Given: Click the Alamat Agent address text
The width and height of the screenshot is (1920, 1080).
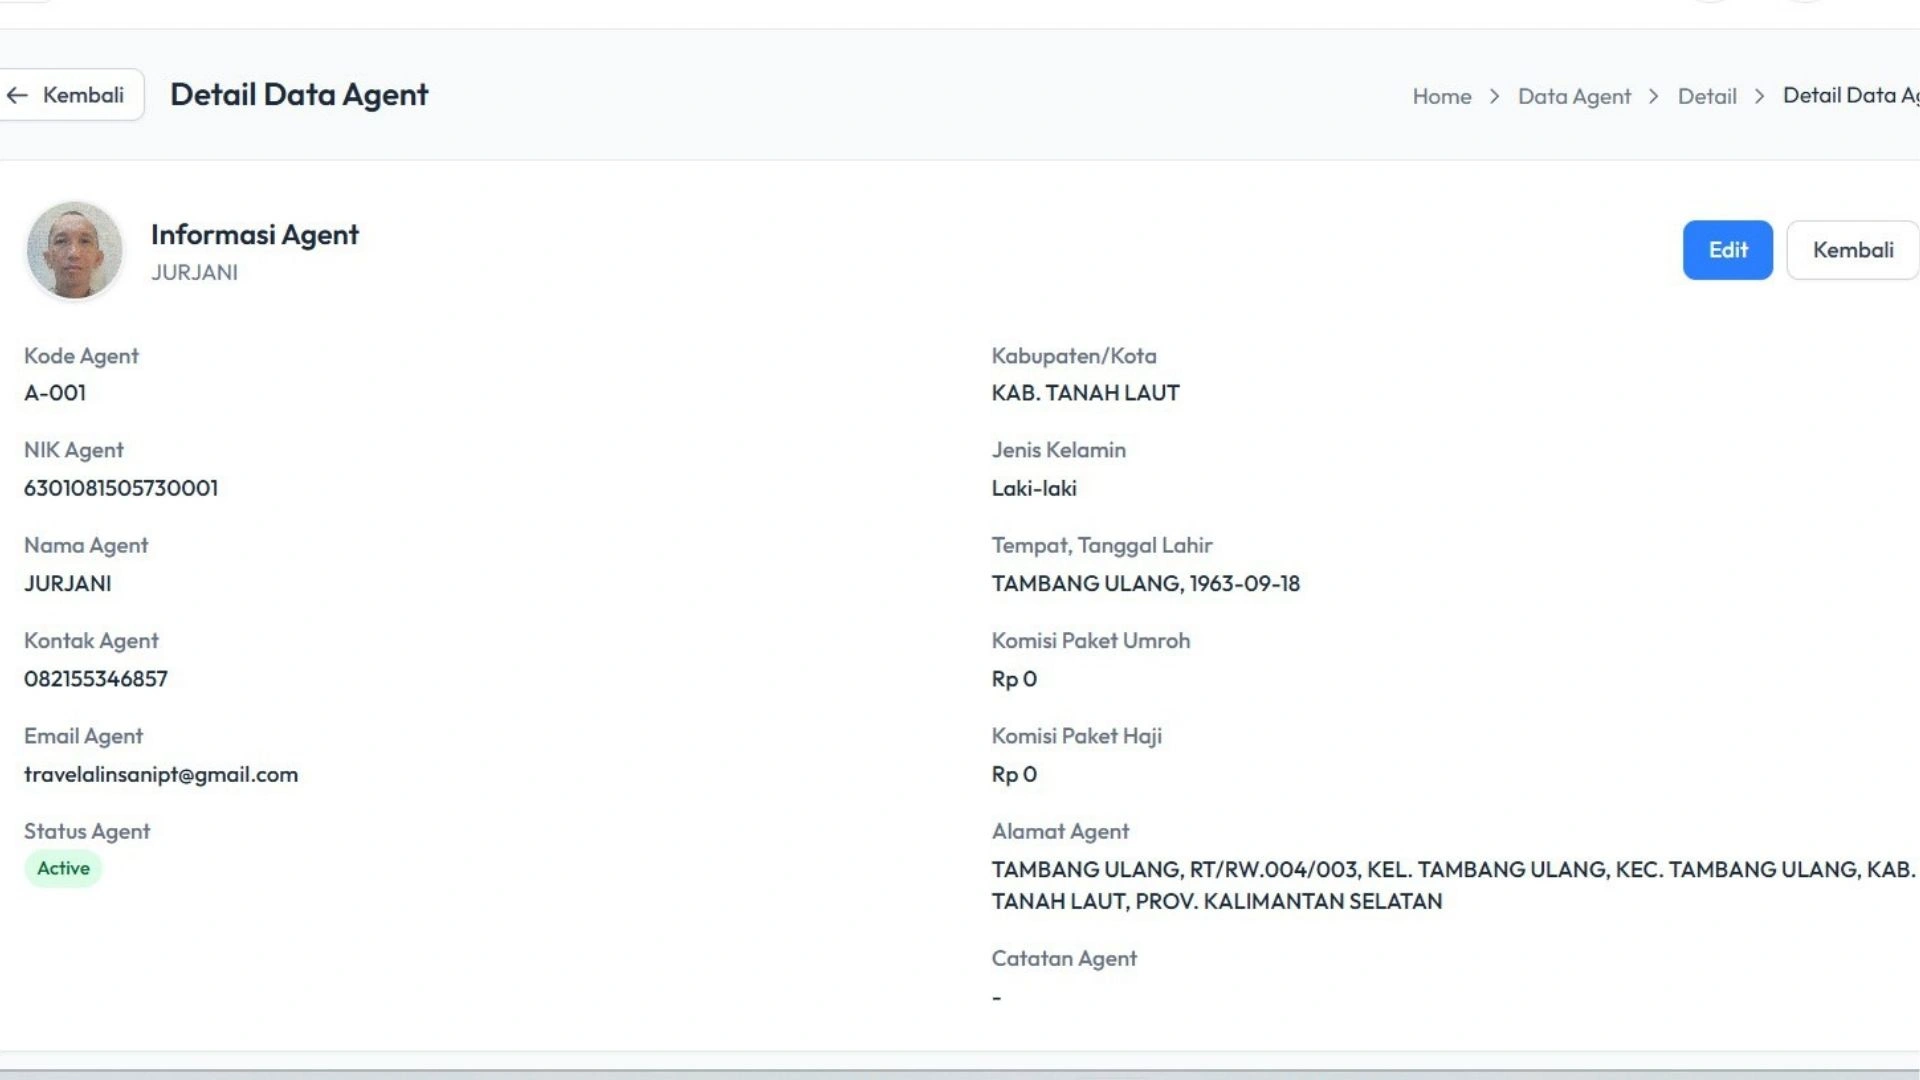Looking at the screenshot, I should [x=1452, y=884].
